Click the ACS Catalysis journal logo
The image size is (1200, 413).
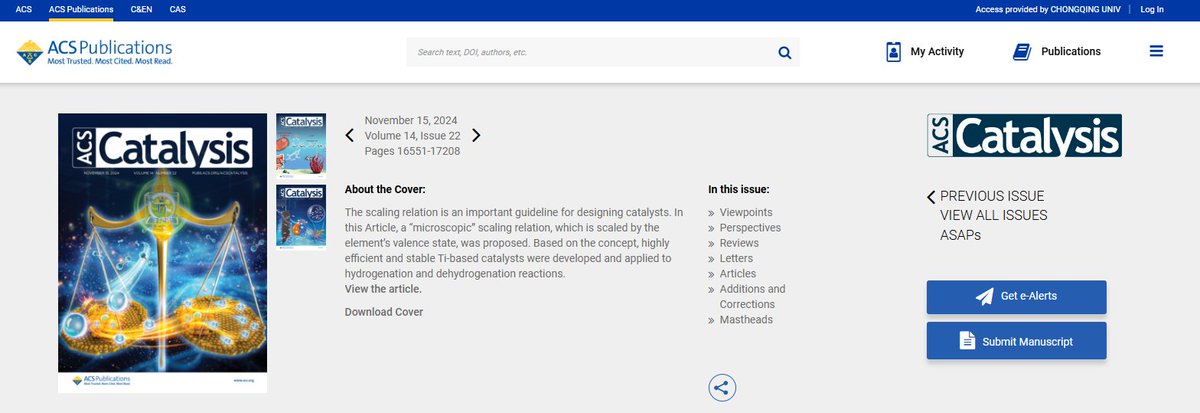click(x=1024, y=135)
